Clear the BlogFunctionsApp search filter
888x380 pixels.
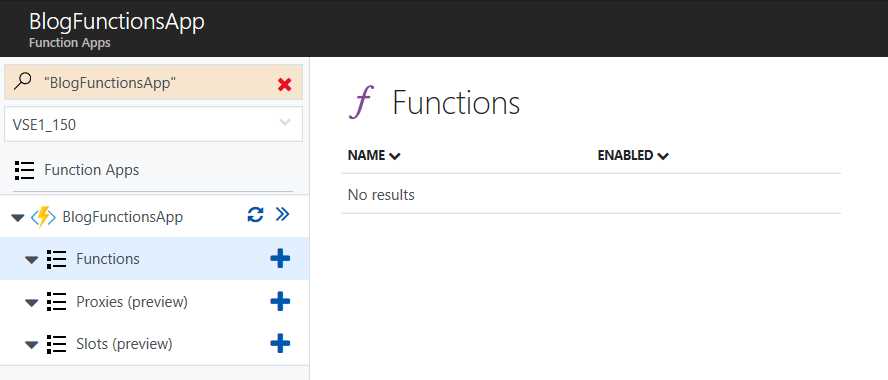pyautogui.click(x=284, y=84)
